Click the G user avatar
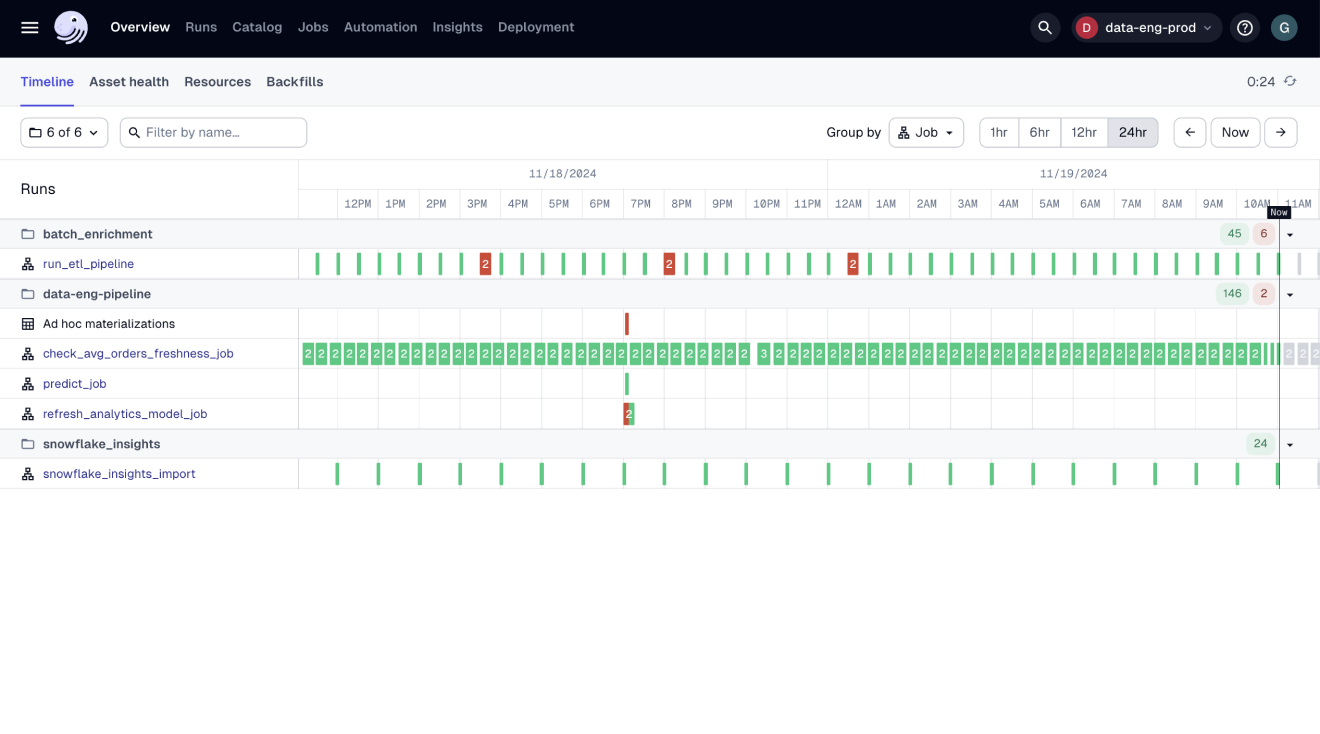 (1284, 27)
